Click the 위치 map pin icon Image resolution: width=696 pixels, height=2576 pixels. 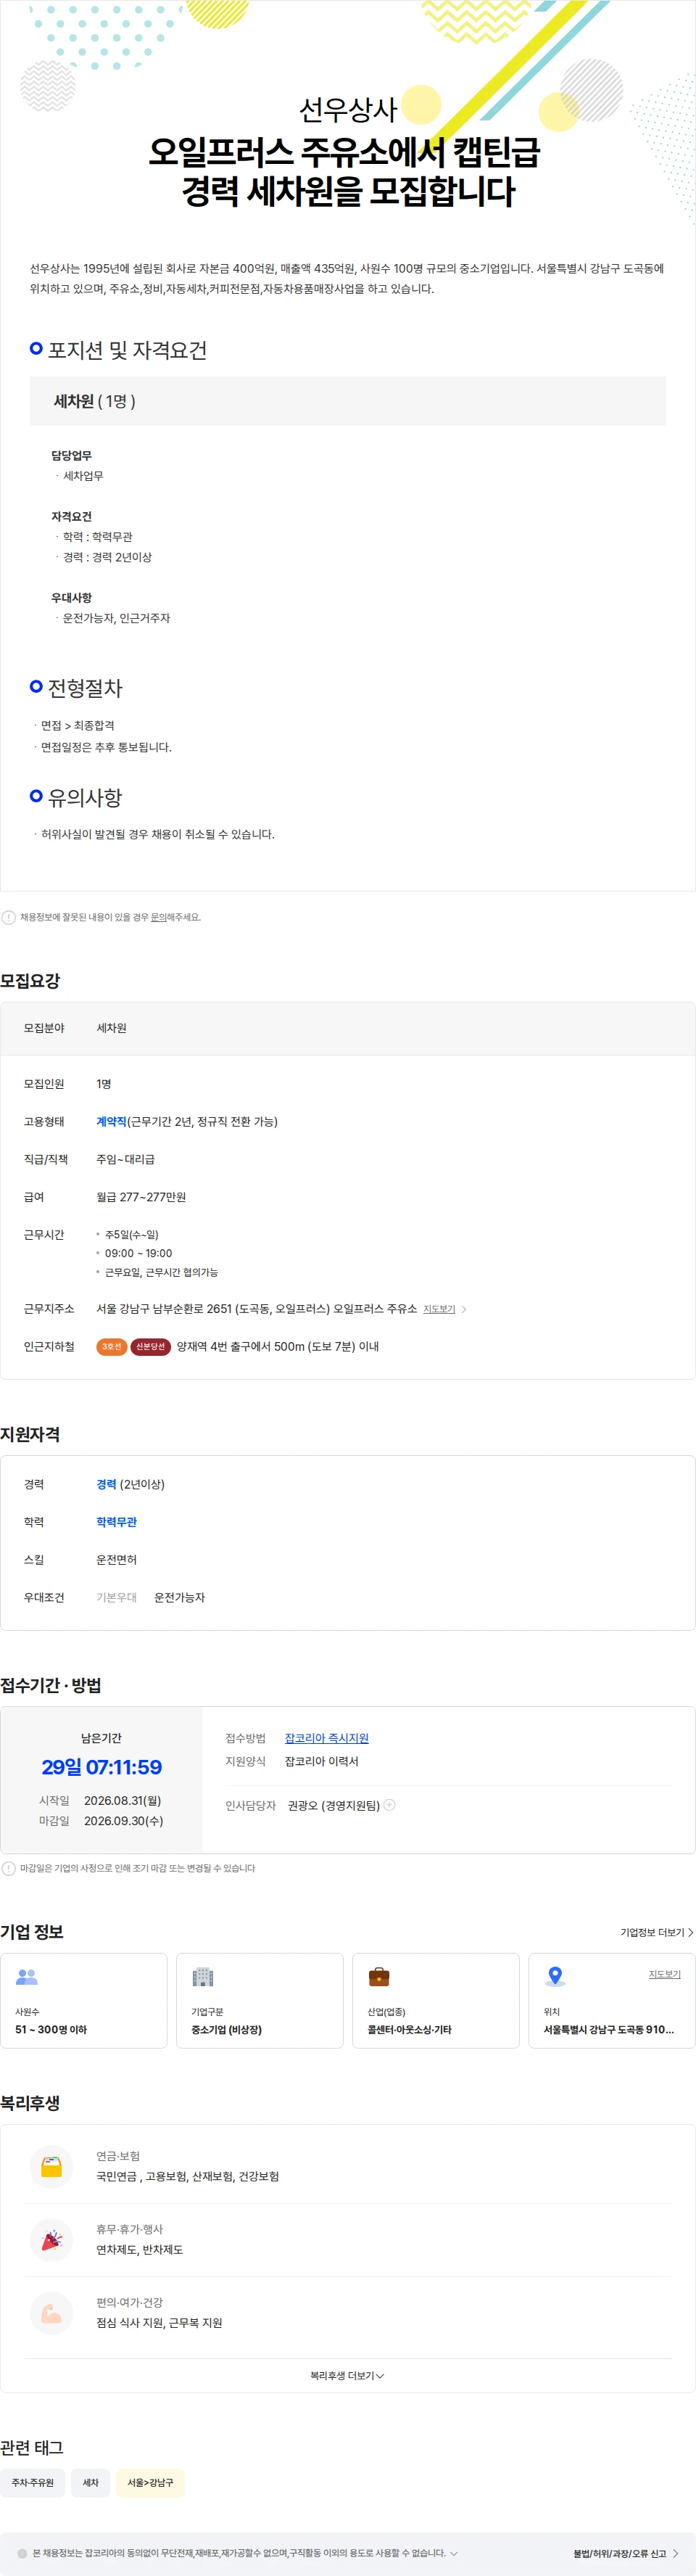tap(555, 1977)
